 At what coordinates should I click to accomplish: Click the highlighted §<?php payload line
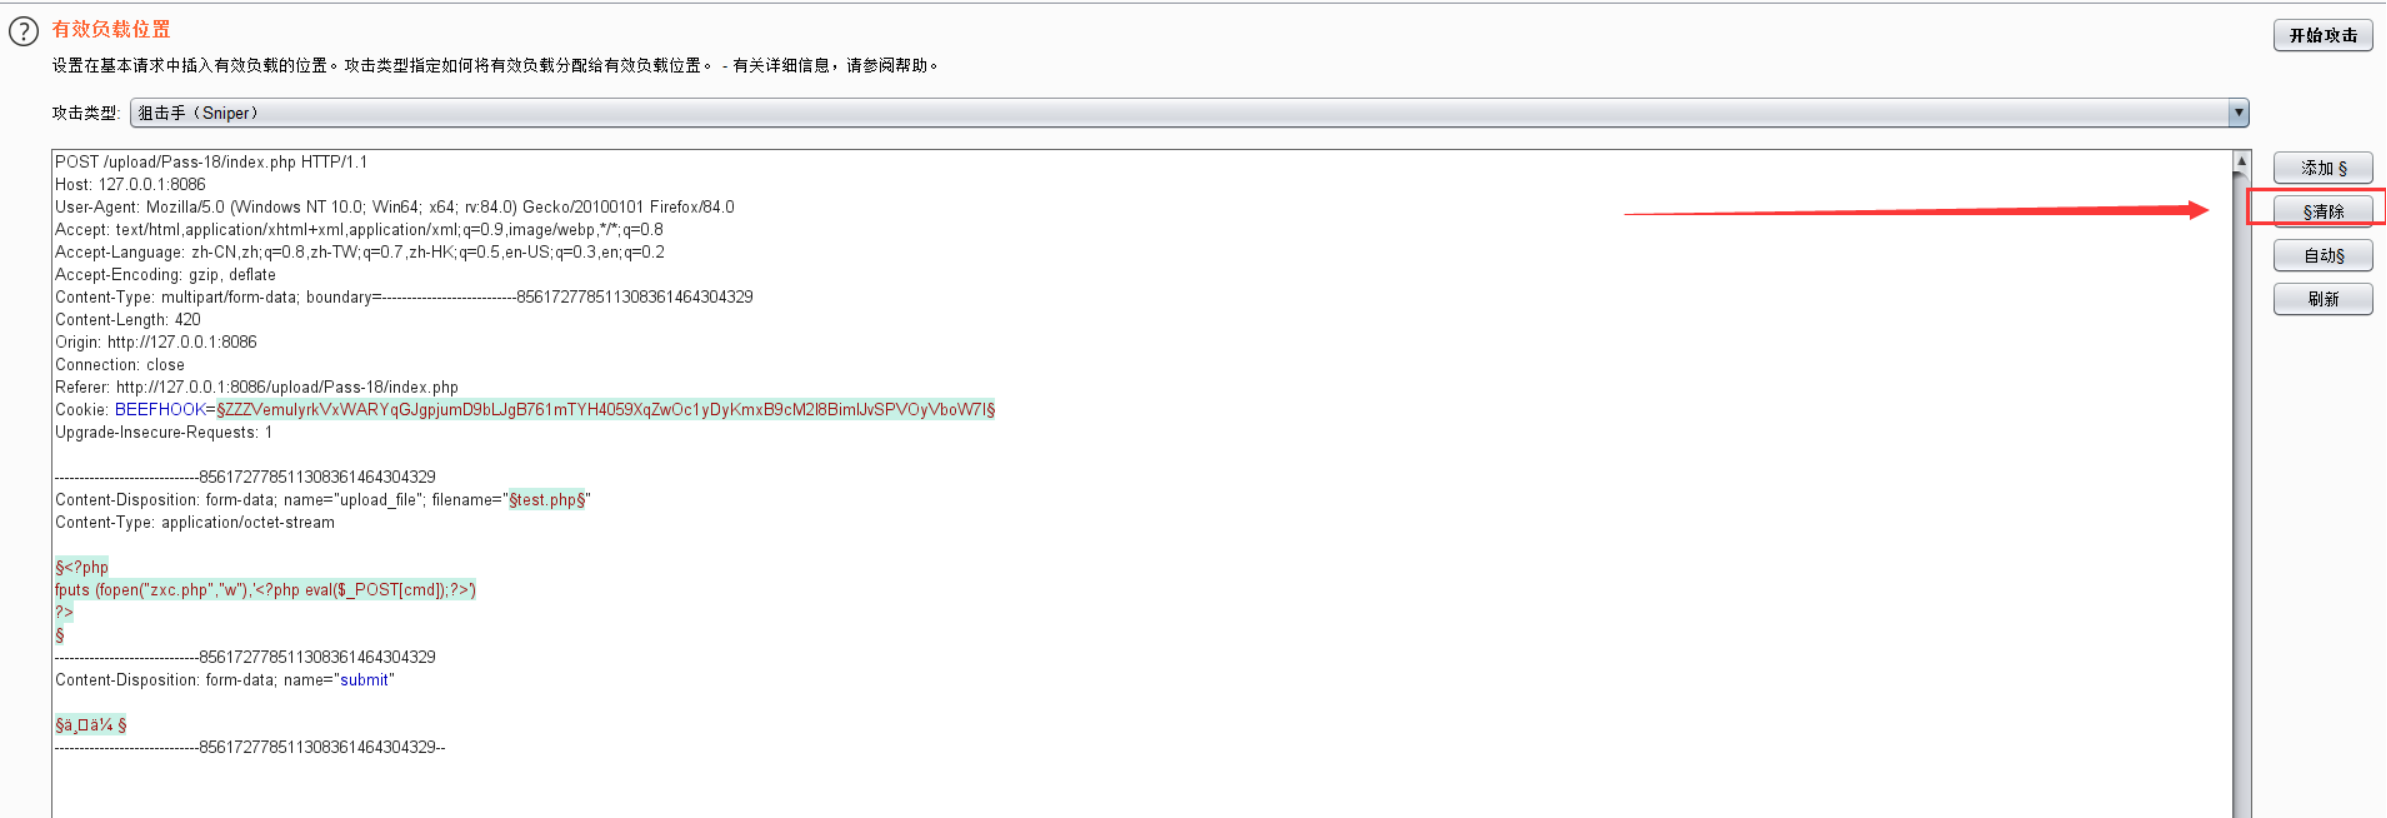click(x=82, y=567)
